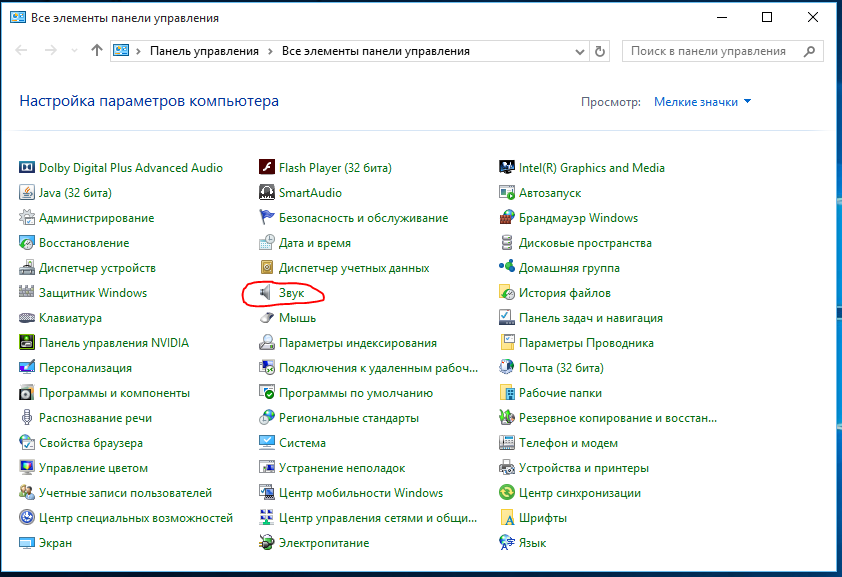Open Подключения к удаленным рабочим столам link
Image resolution: width=842 pixels, height=577 pixels.
[378, 368]
